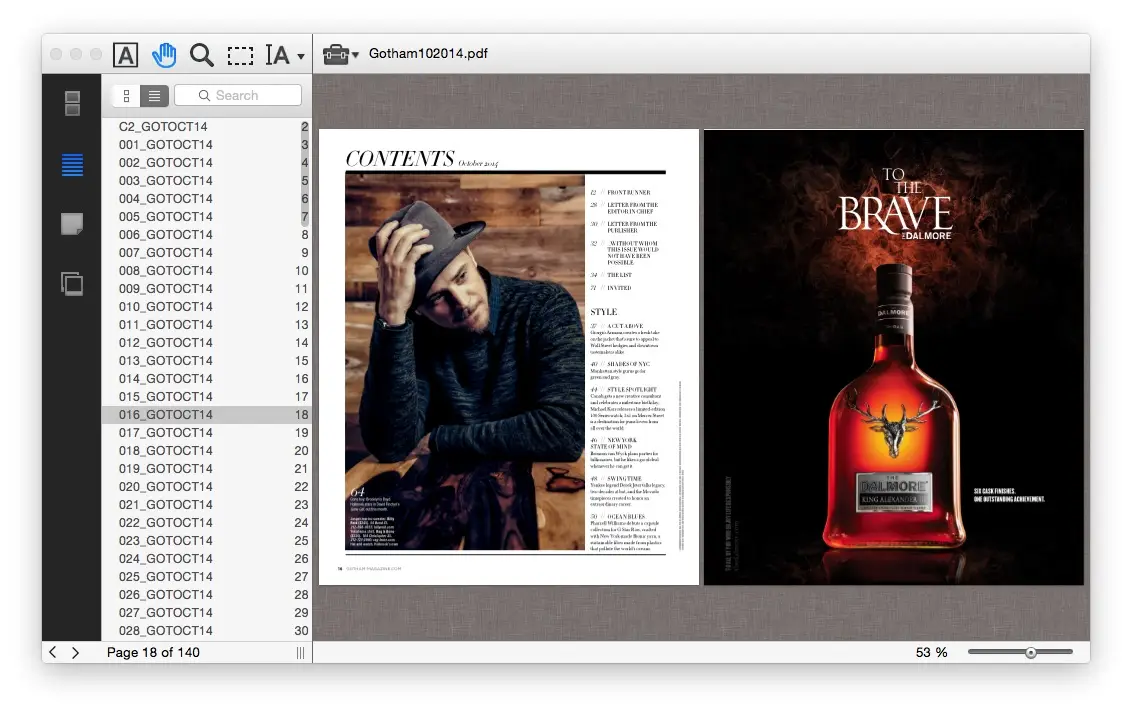Select outline entry 023_GOTOCT14

[x=206, y=541]
